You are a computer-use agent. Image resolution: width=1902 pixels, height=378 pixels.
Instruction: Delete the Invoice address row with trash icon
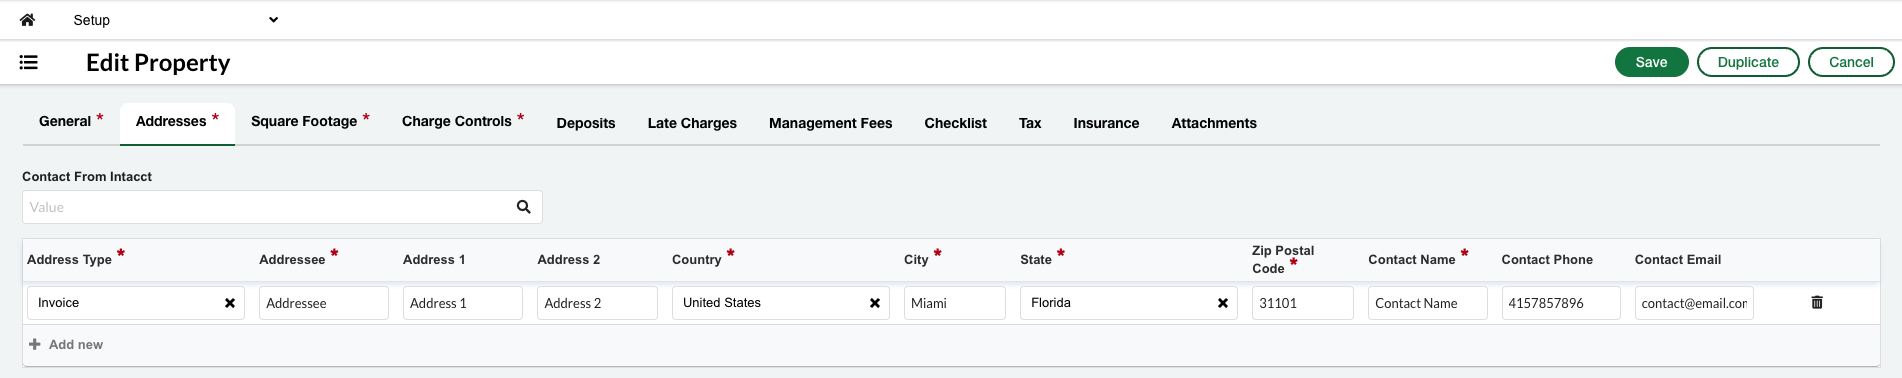click(1817, 302)
